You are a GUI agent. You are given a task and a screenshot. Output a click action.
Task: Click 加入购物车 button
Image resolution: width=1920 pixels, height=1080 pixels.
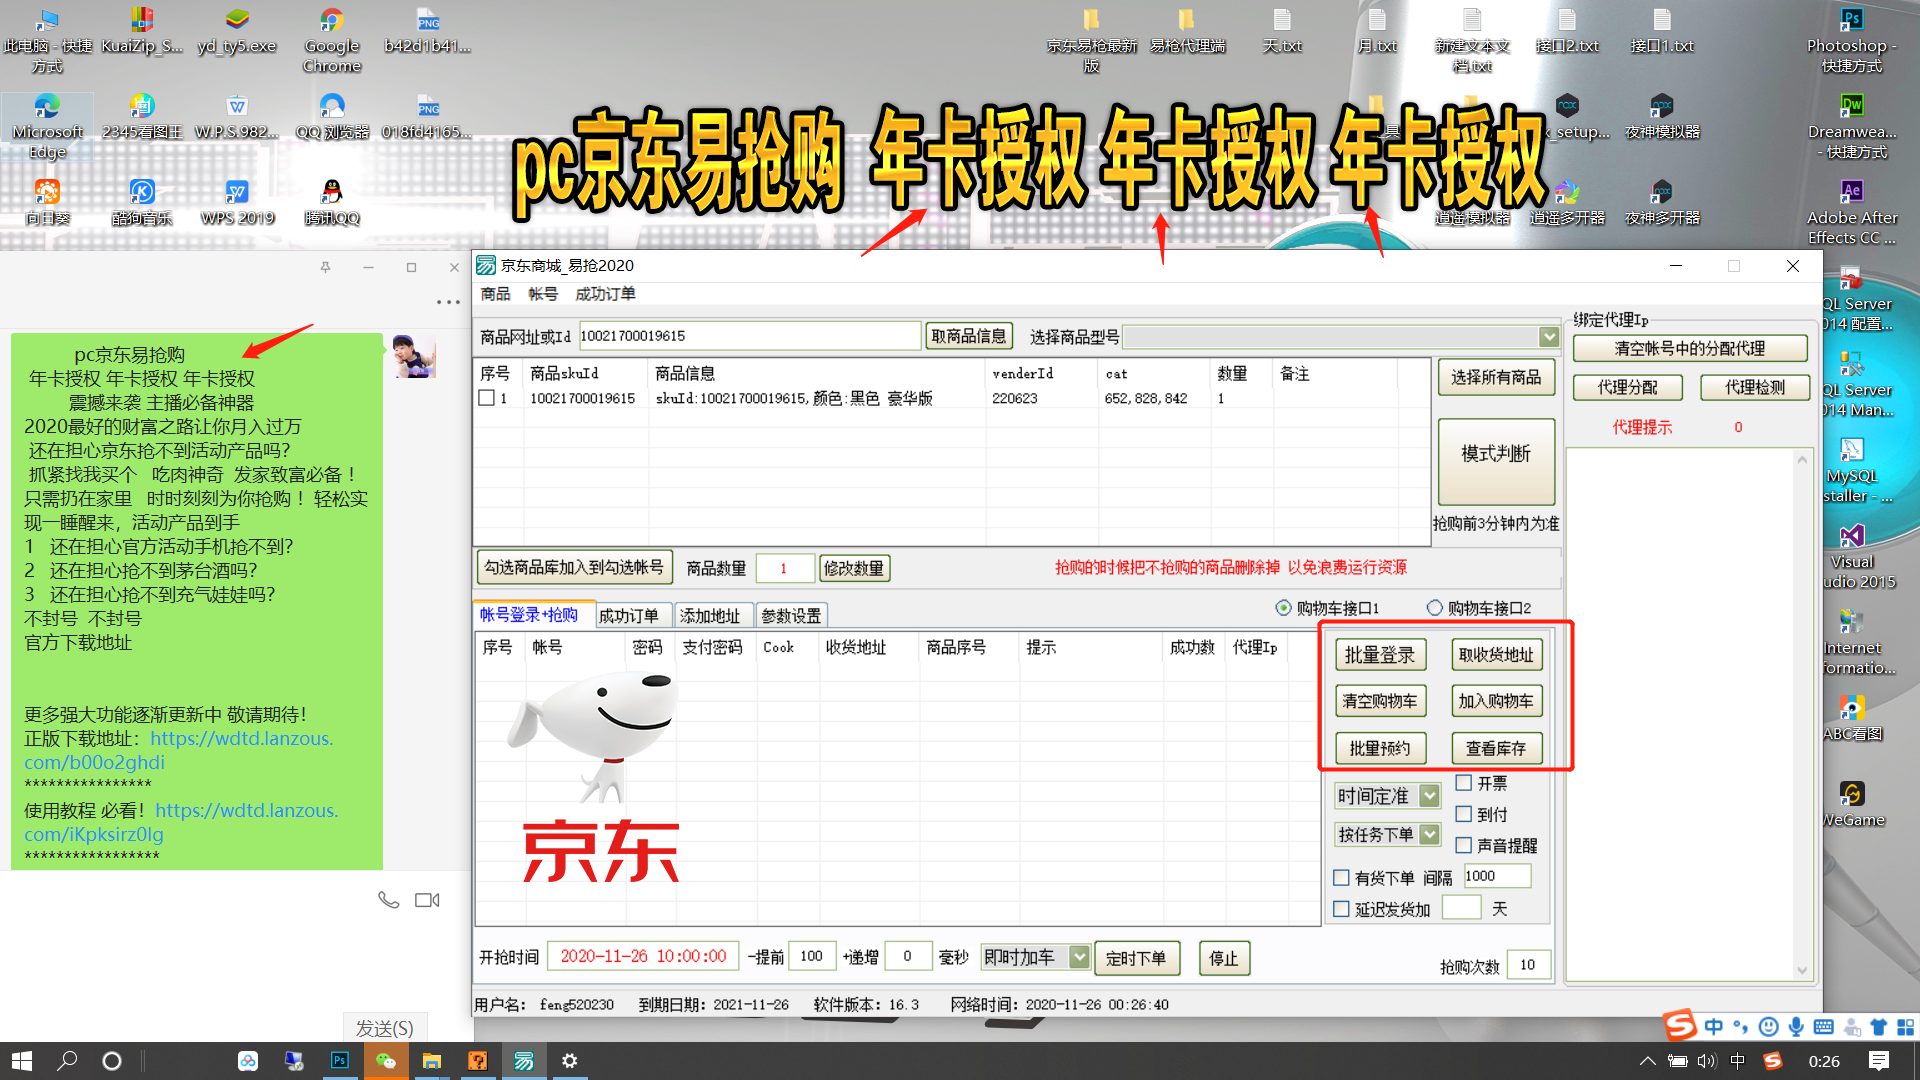pos(1496,701)
